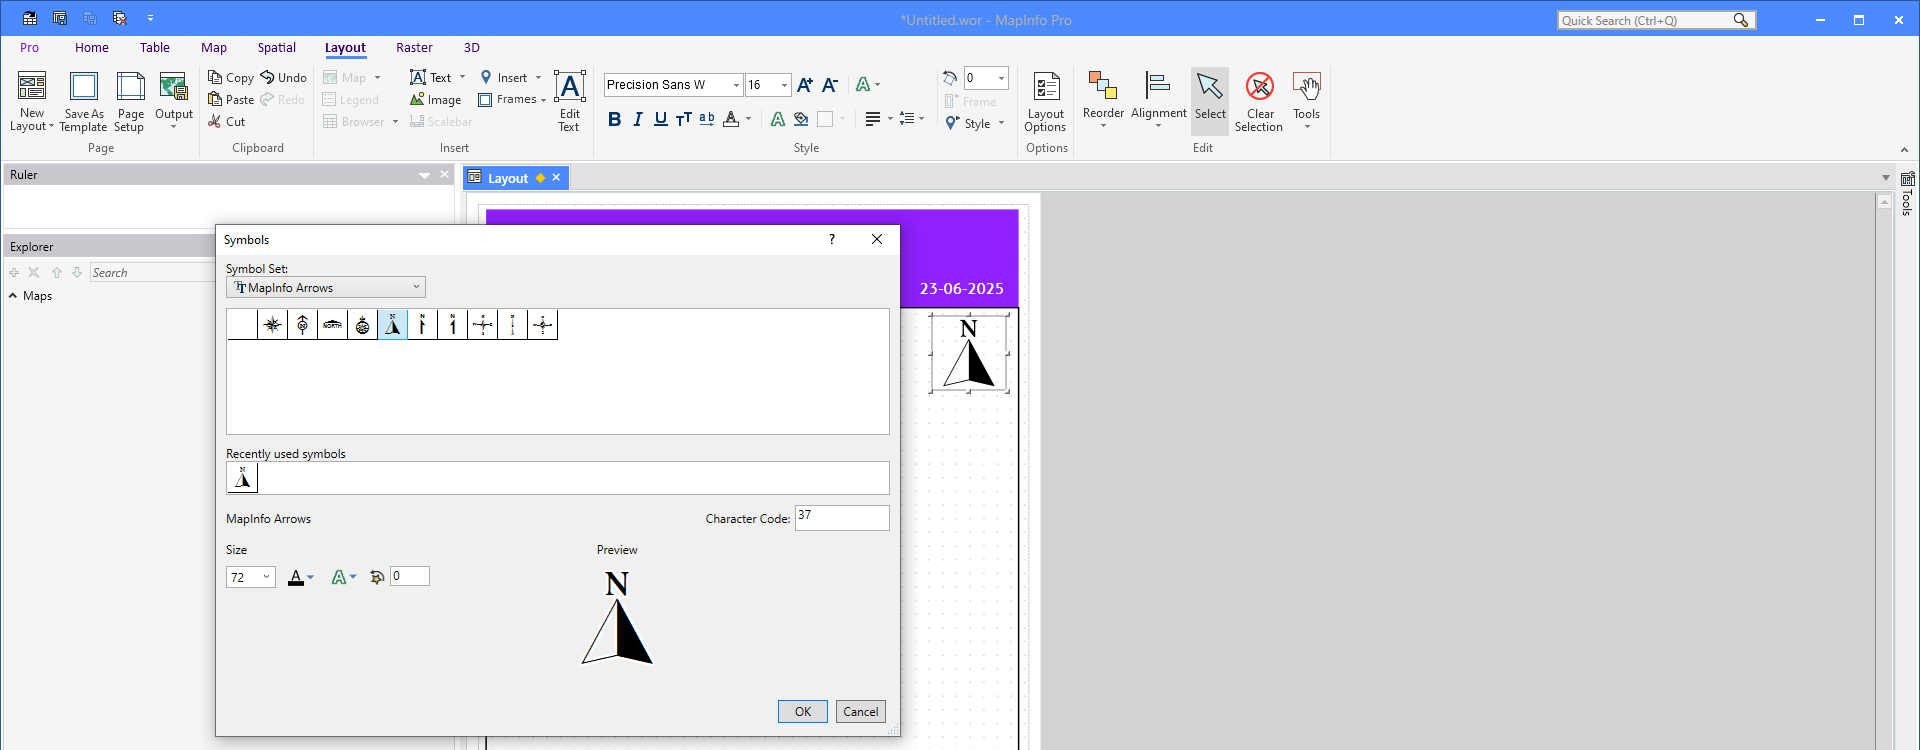Open the ribbon font name dropdown

tap(737, 85)
